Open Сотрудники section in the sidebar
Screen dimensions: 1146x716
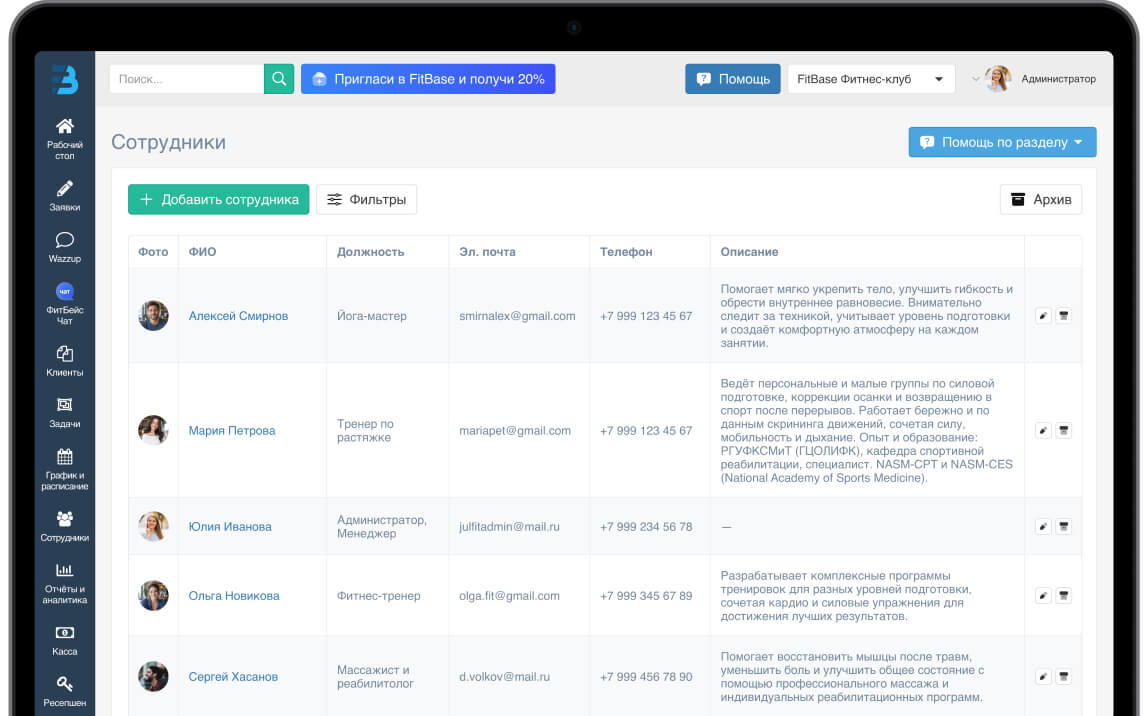(64, 526)
